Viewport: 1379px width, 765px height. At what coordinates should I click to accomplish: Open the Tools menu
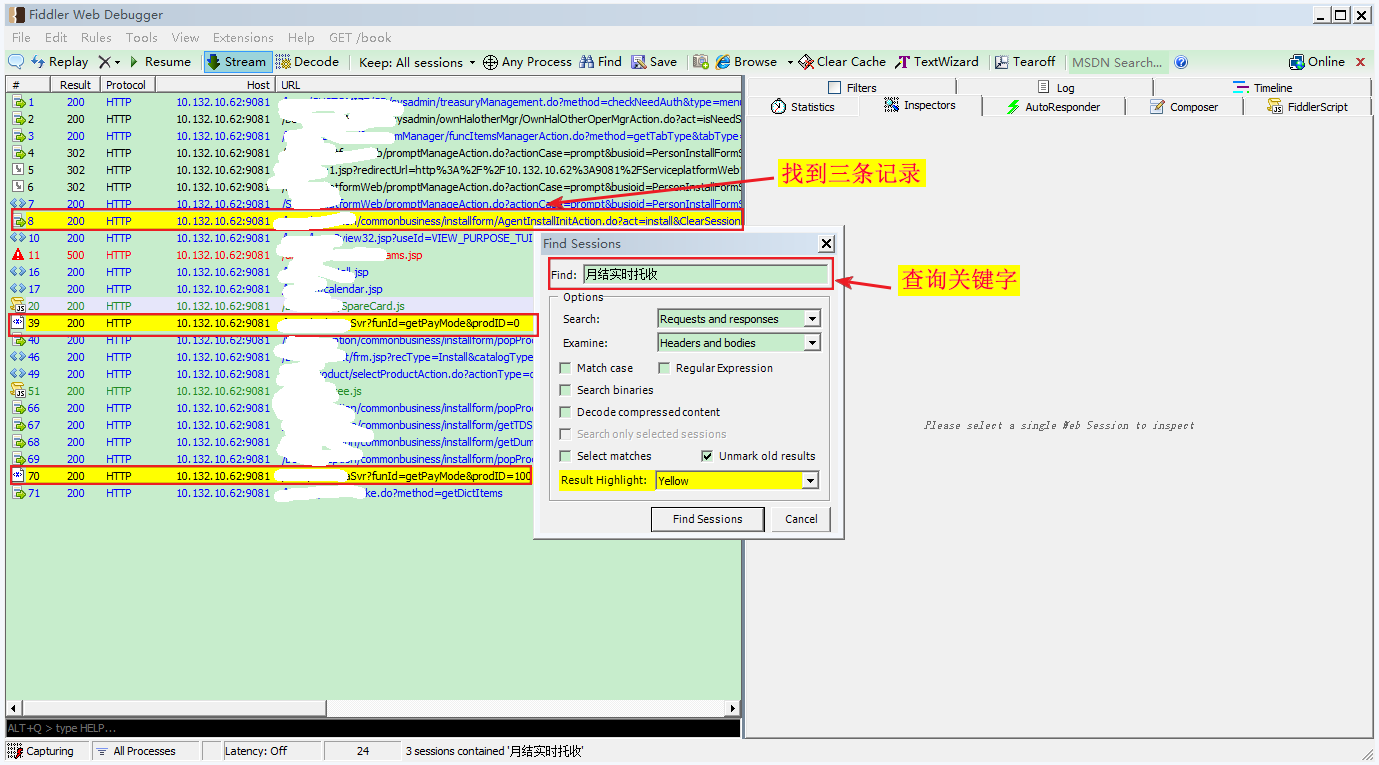coord(142,38)
